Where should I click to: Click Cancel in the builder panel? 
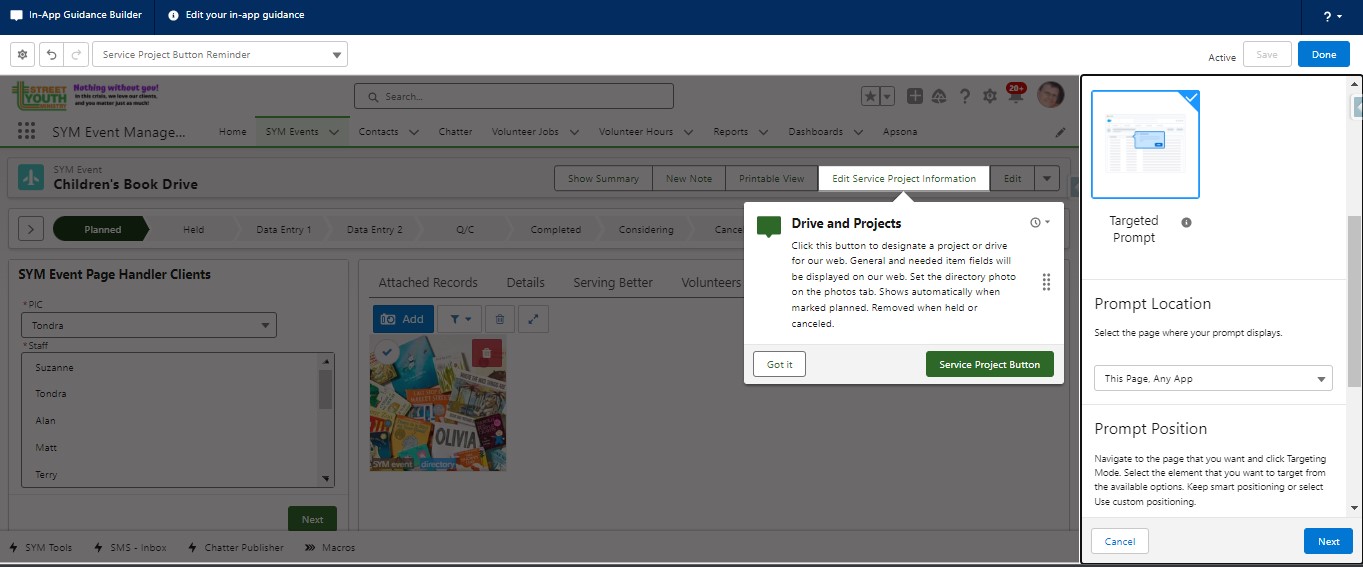(1120, 541)
